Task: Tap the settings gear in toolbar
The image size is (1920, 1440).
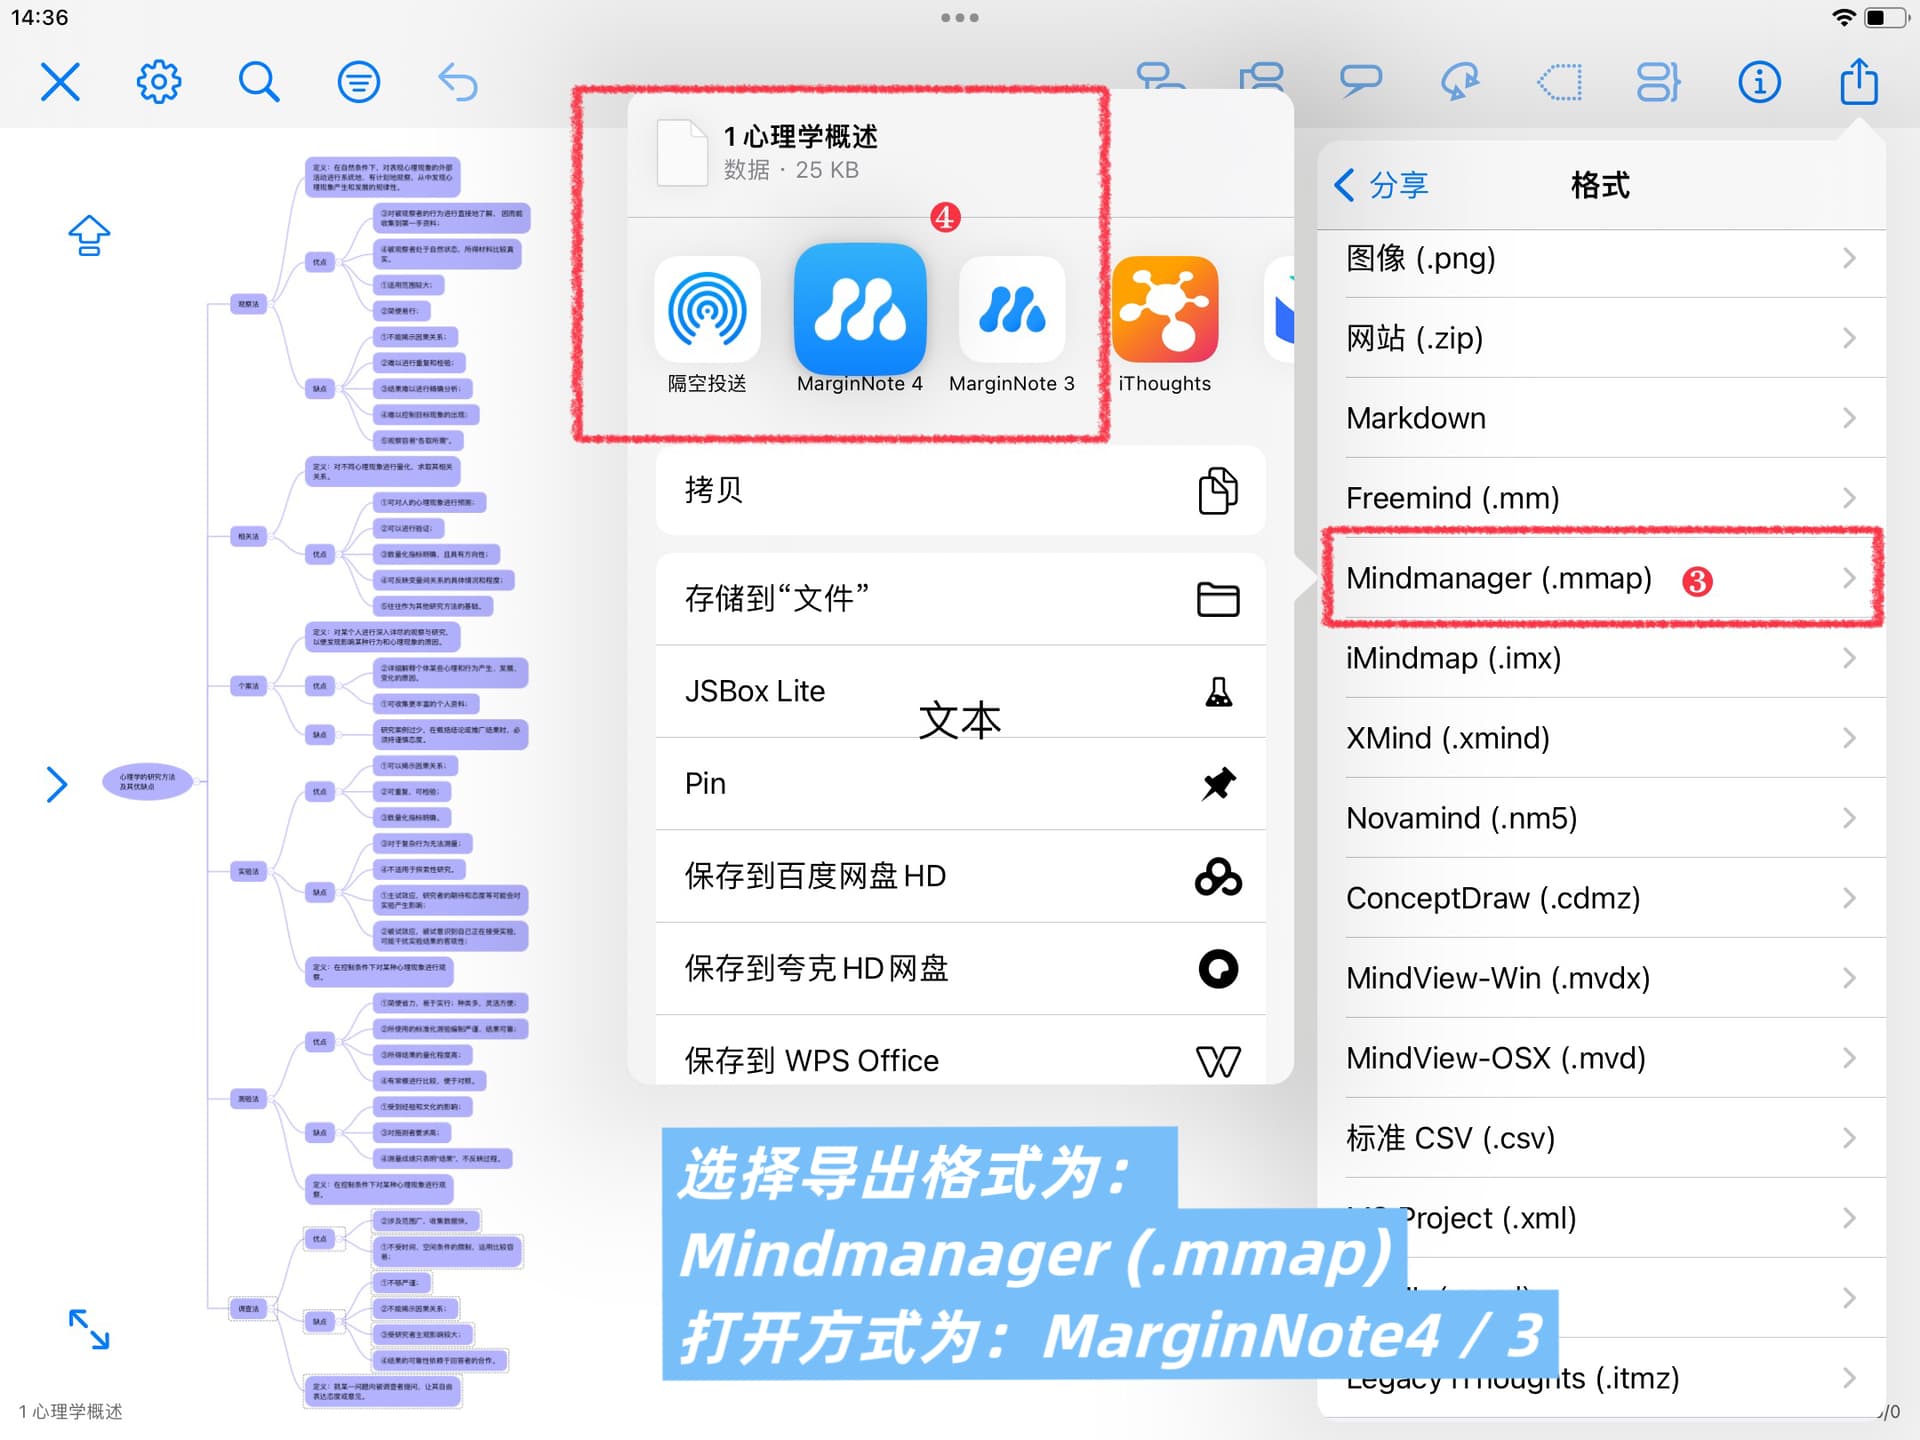Action: click(x=159, y=82)
